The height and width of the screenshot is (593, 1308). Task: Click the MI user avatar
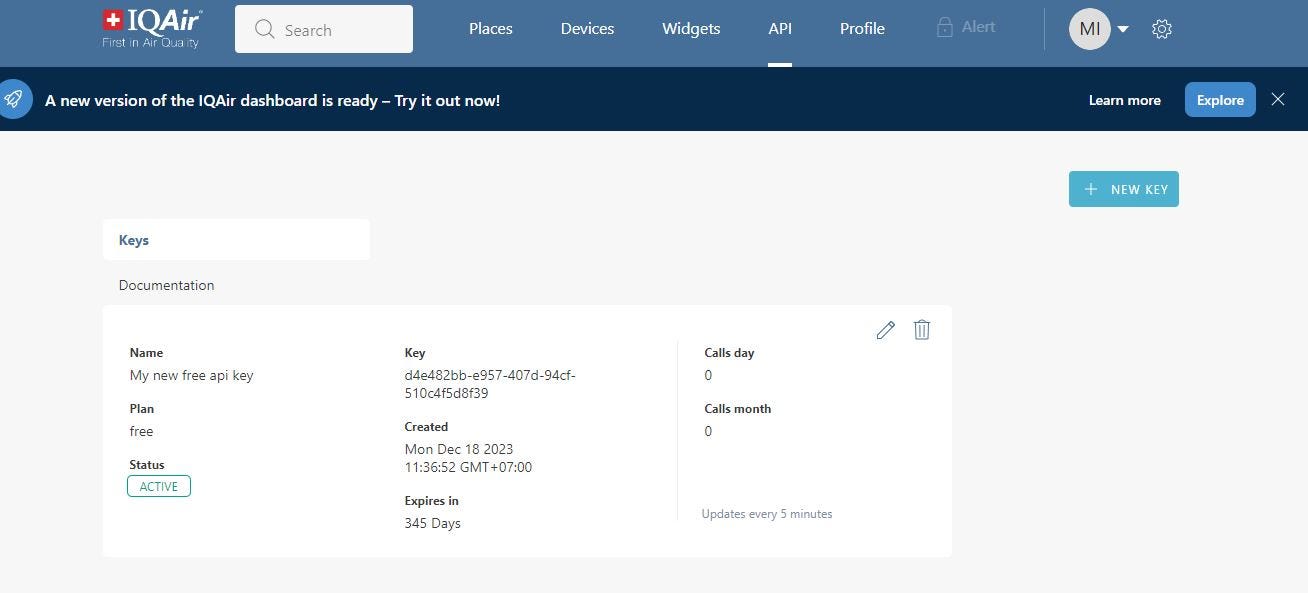pyautogui.click(x=1090, y=29)
